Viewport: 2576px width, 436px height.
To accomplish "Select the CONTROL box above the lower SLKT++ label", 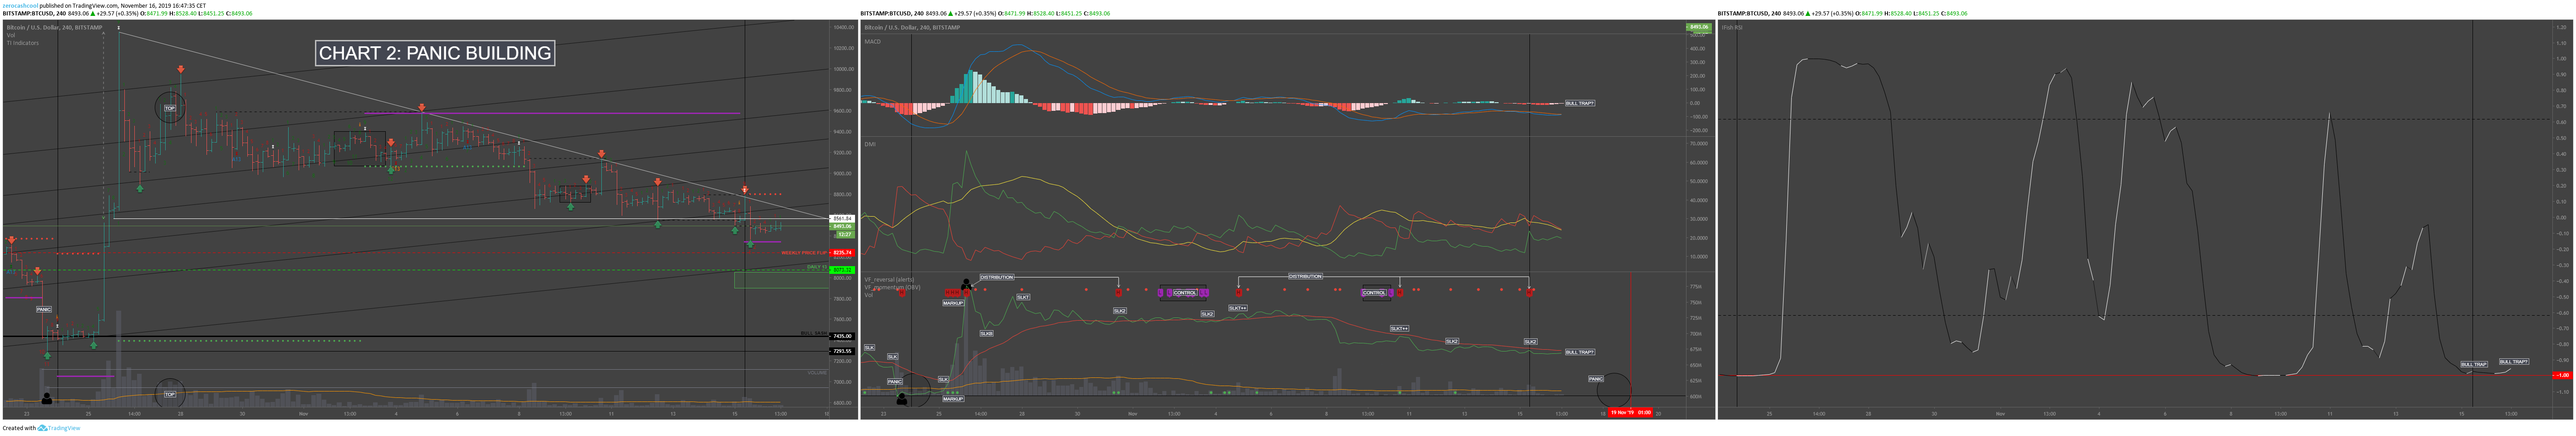I will tap(1375, 293).
